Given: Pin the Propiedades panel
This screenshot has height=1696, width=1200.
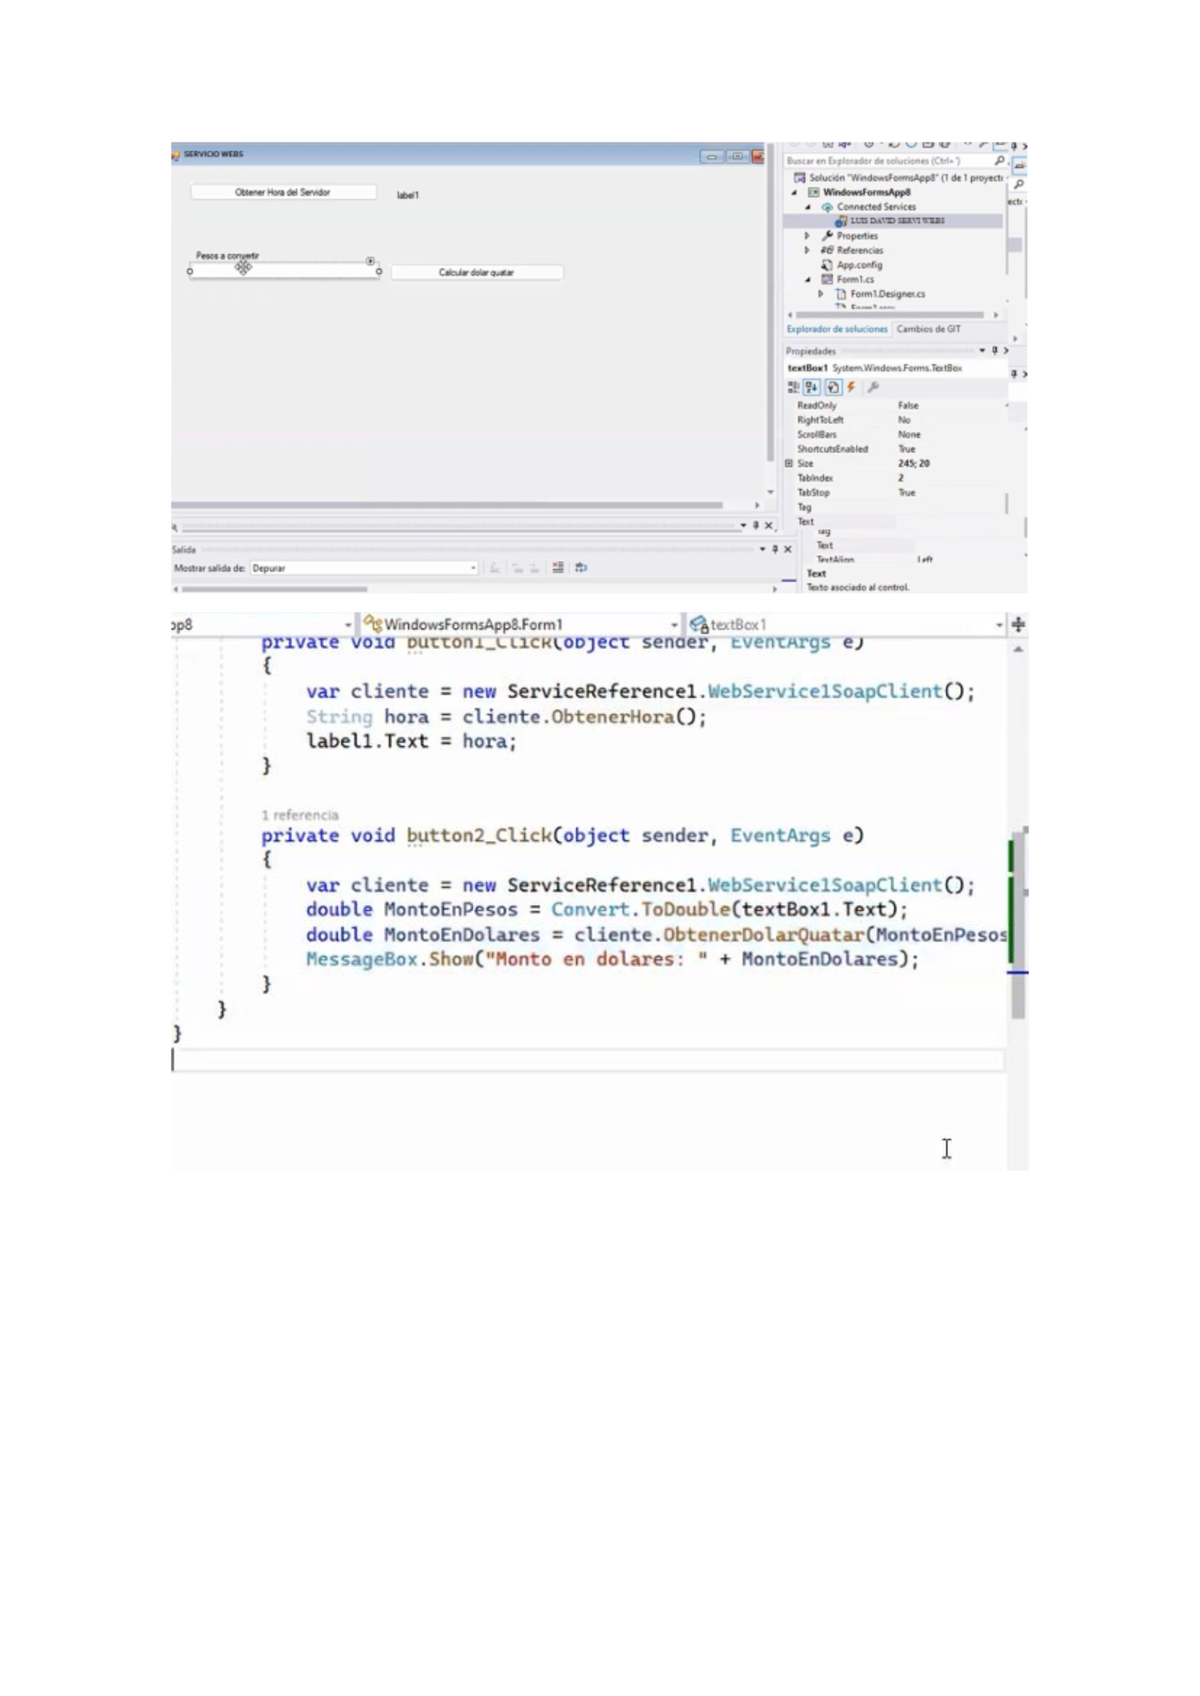Looking at the screenshot, I should (994, 351).
